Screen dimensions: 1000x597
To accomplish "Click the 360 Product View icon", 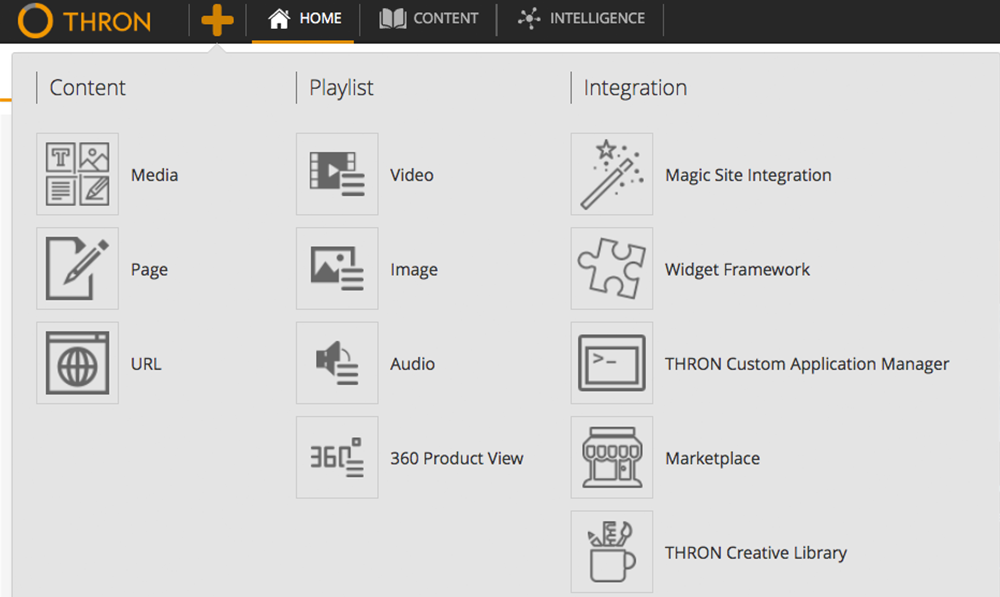I will tap(337, 457).
